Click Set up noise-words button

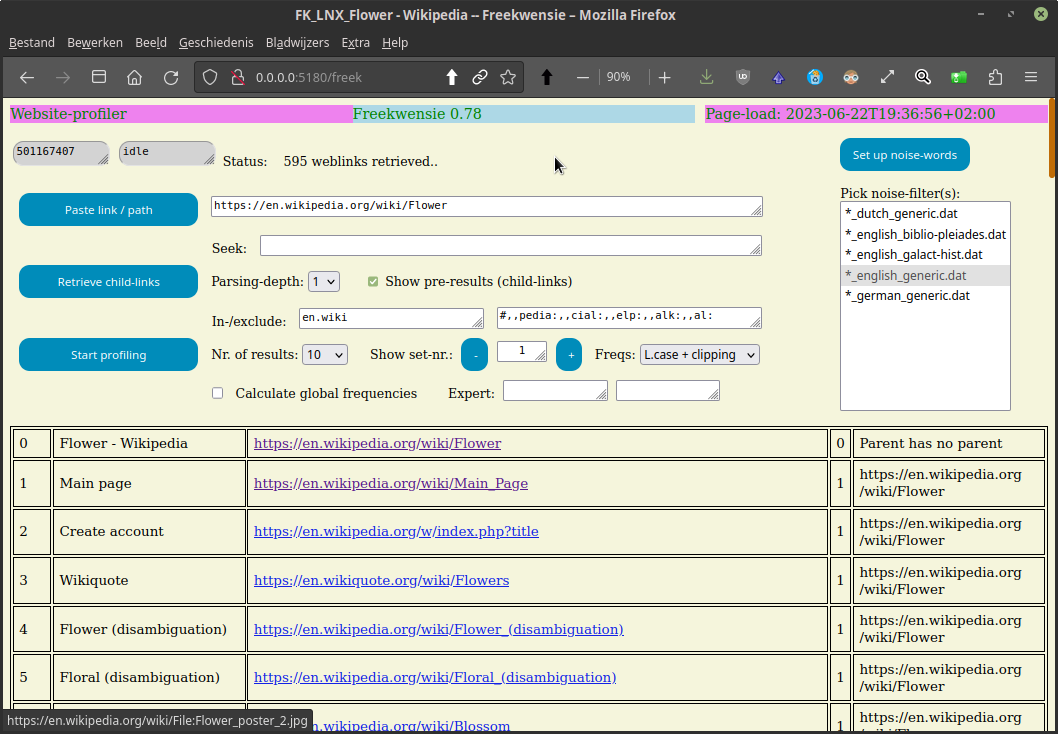[905, 155]
